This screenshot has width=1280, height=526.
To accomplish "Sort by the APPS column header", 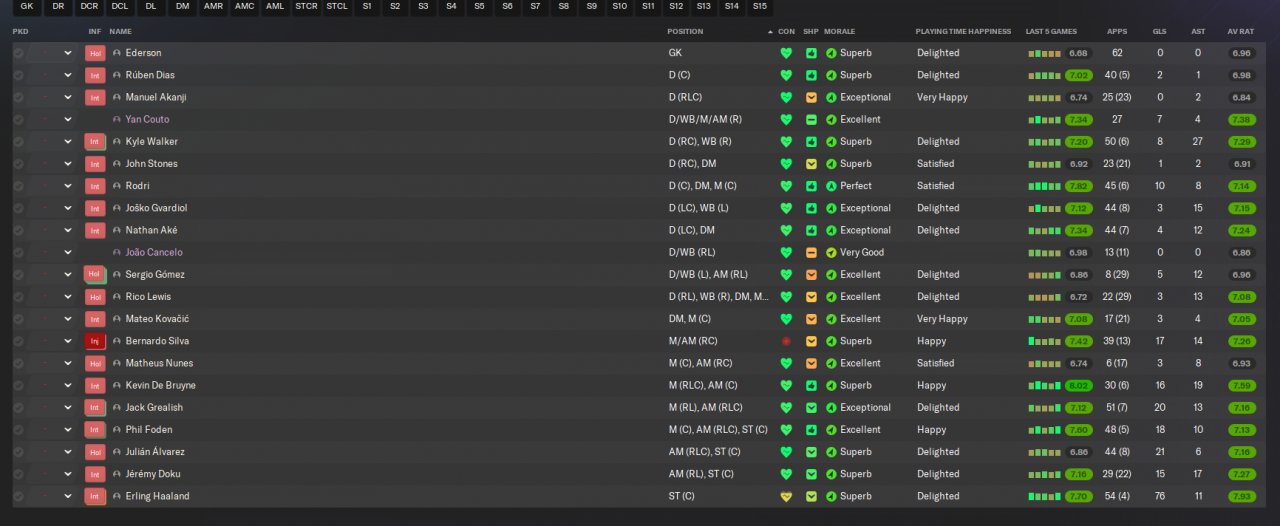I will [x=1117, y=31].
